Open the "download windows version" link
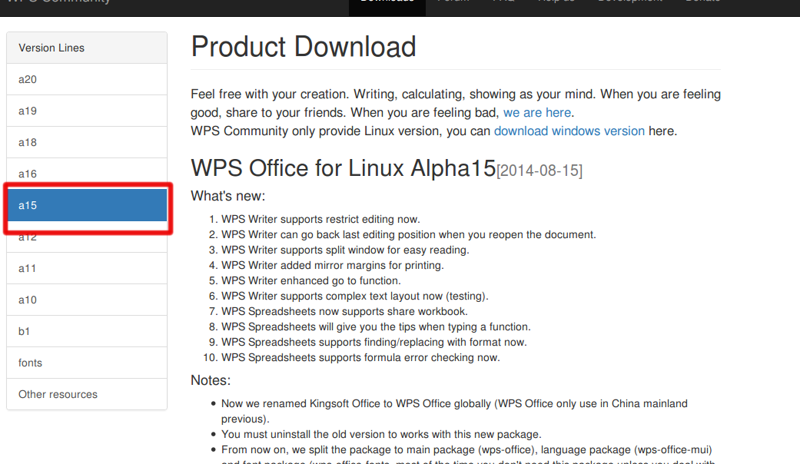The height and width of the screenshot is (464, 800). click(569, 131)
